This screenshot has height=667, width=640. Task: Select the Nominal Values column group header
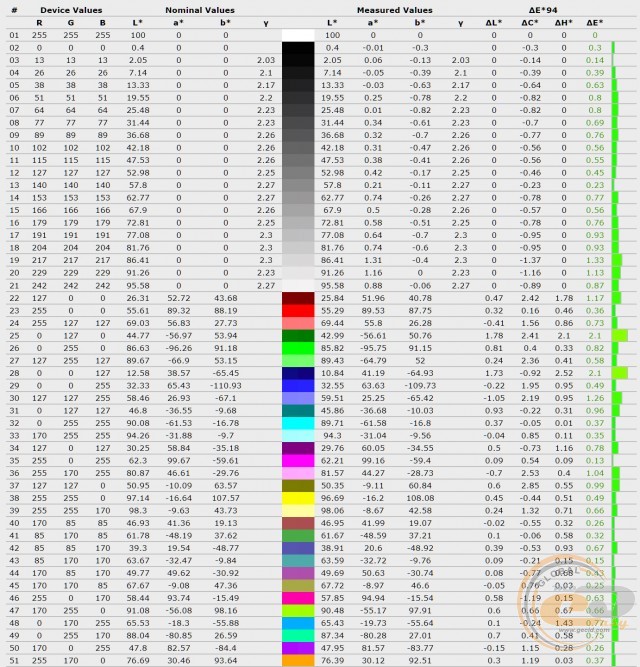point(200,10)
